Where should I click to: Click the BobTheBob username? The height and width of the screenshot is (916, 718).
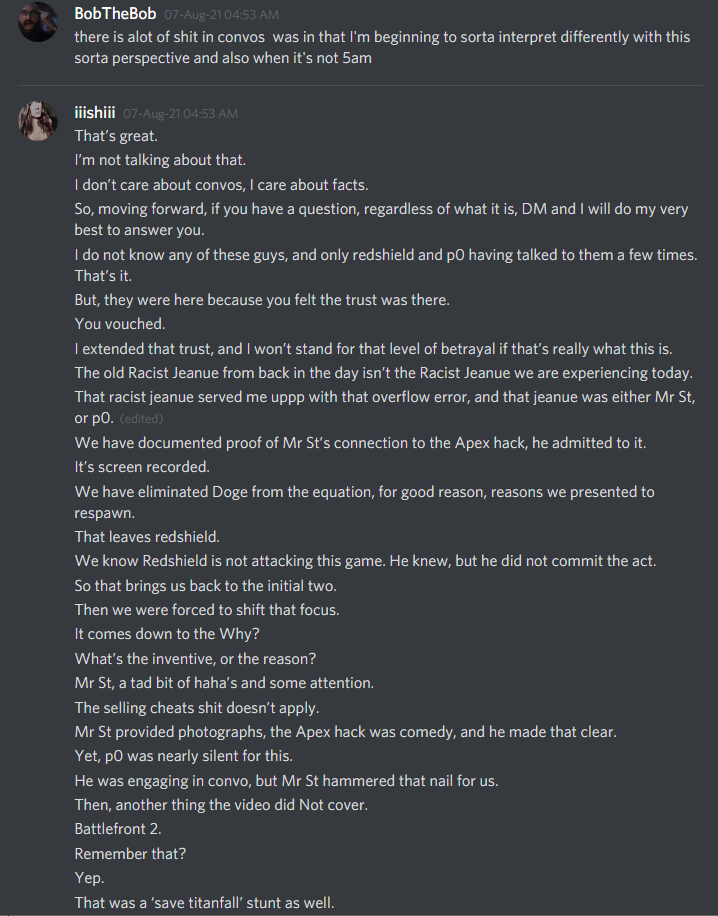coord(115,13)
